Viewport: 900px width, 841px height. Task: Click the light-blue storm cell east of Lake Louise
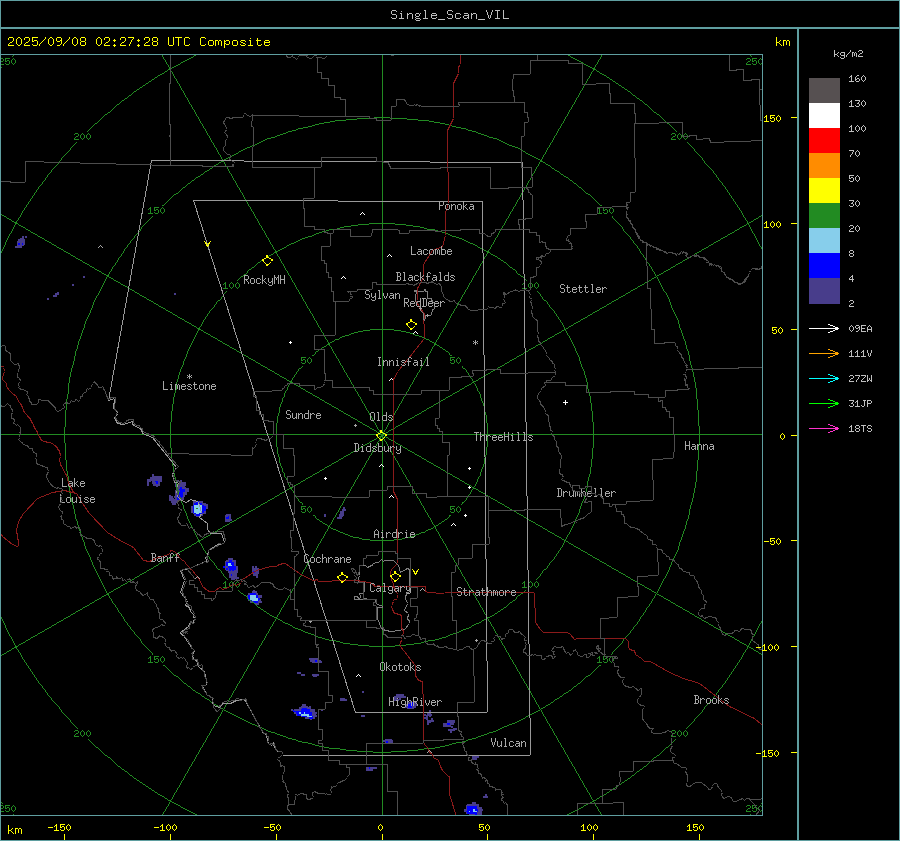[x=198, y=509]
